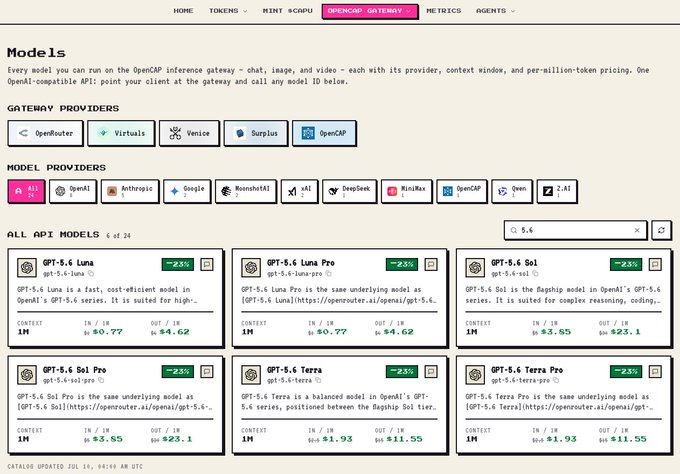This screenshot has width=680, height=474.
Task: Click the OpenAI logo on GPT-5.6 Luna card
Action: pos(27,268)
